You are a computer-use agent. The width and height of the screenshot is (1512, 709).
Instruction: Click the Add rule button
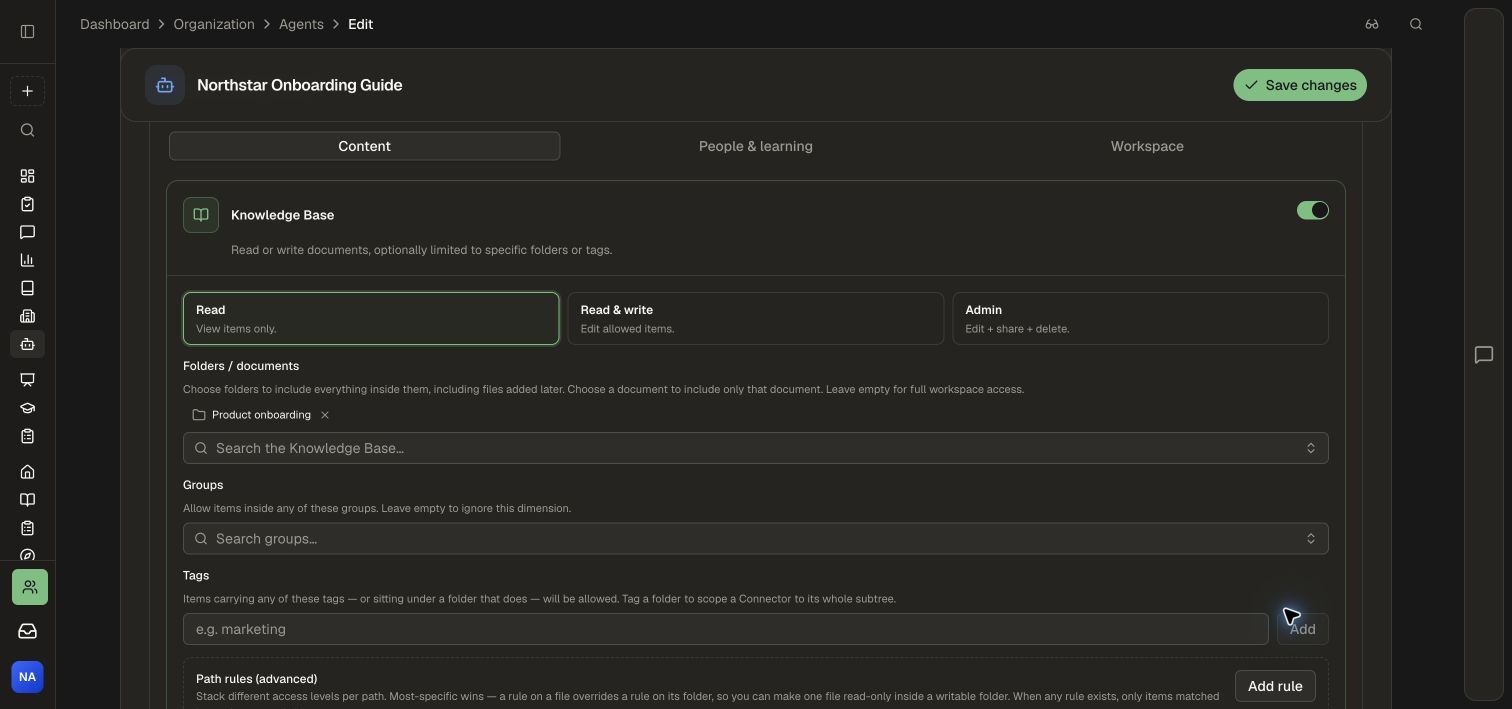pyautogui.click(x=1275, y=686)
